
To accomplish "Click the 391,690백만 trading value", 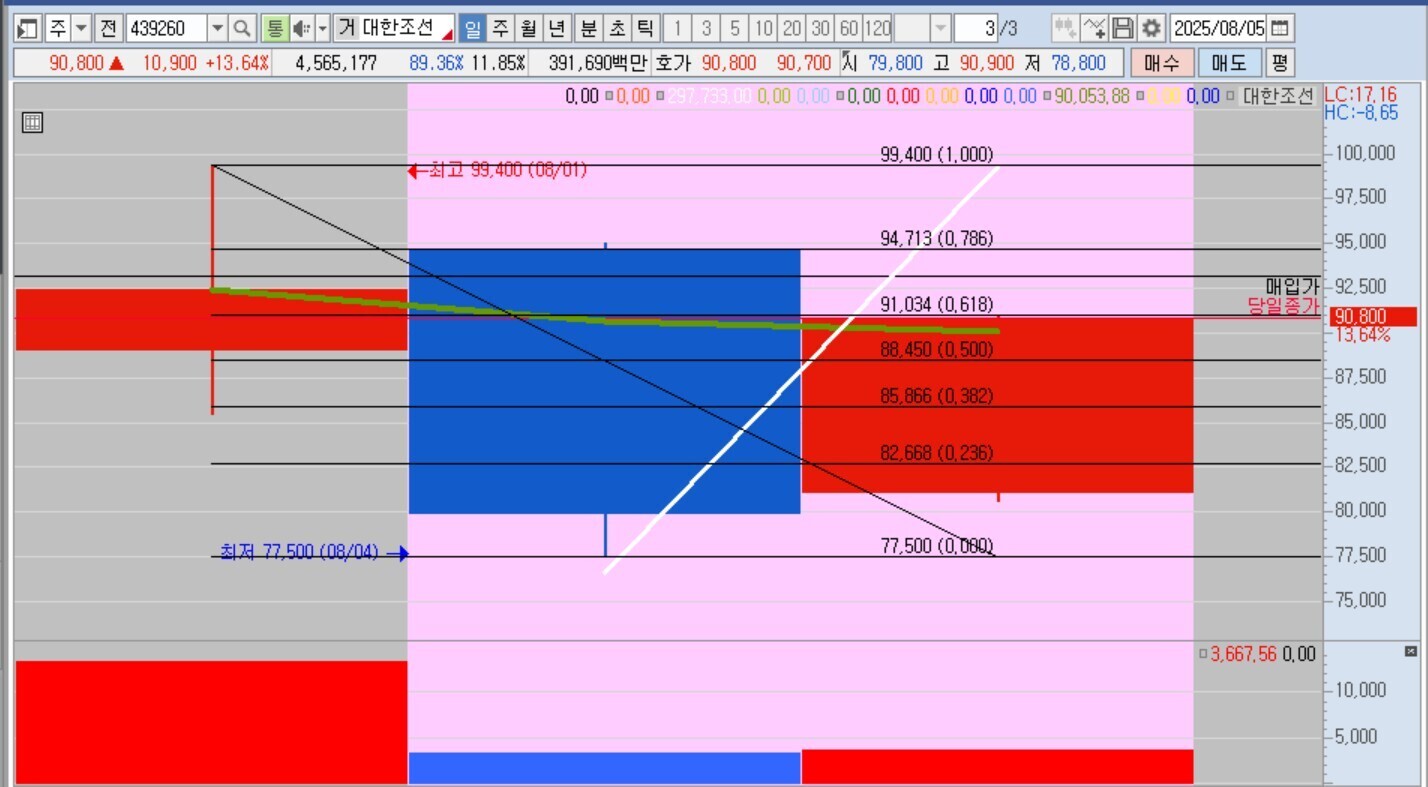I will coord(597,63).
